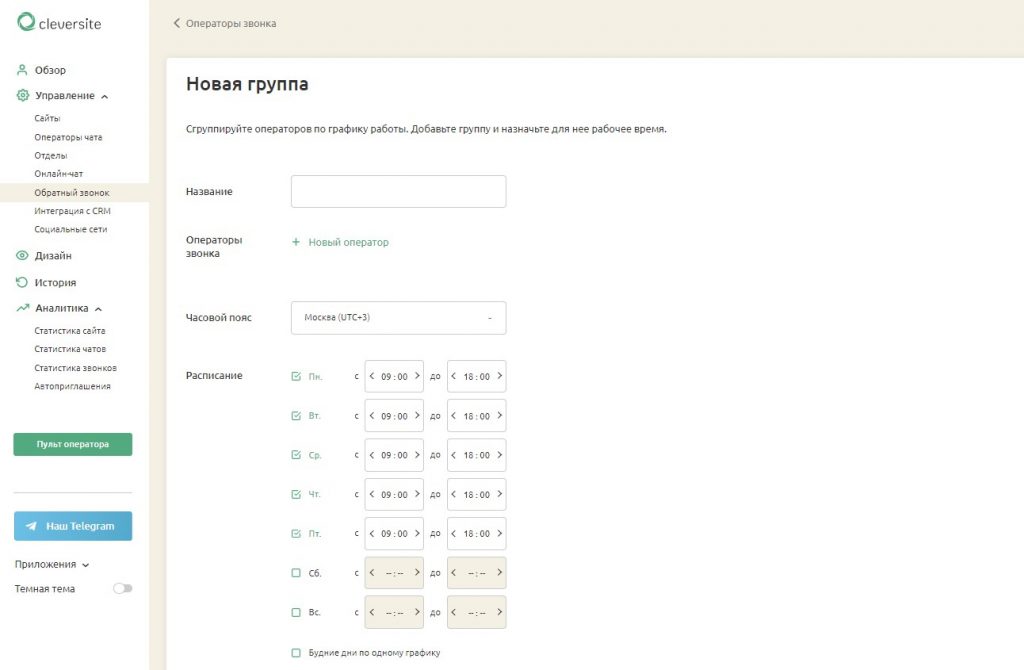This screenshot has width=1024, height=670.
Task: Expand the Приложения section
Action: [x=52, y=564]
